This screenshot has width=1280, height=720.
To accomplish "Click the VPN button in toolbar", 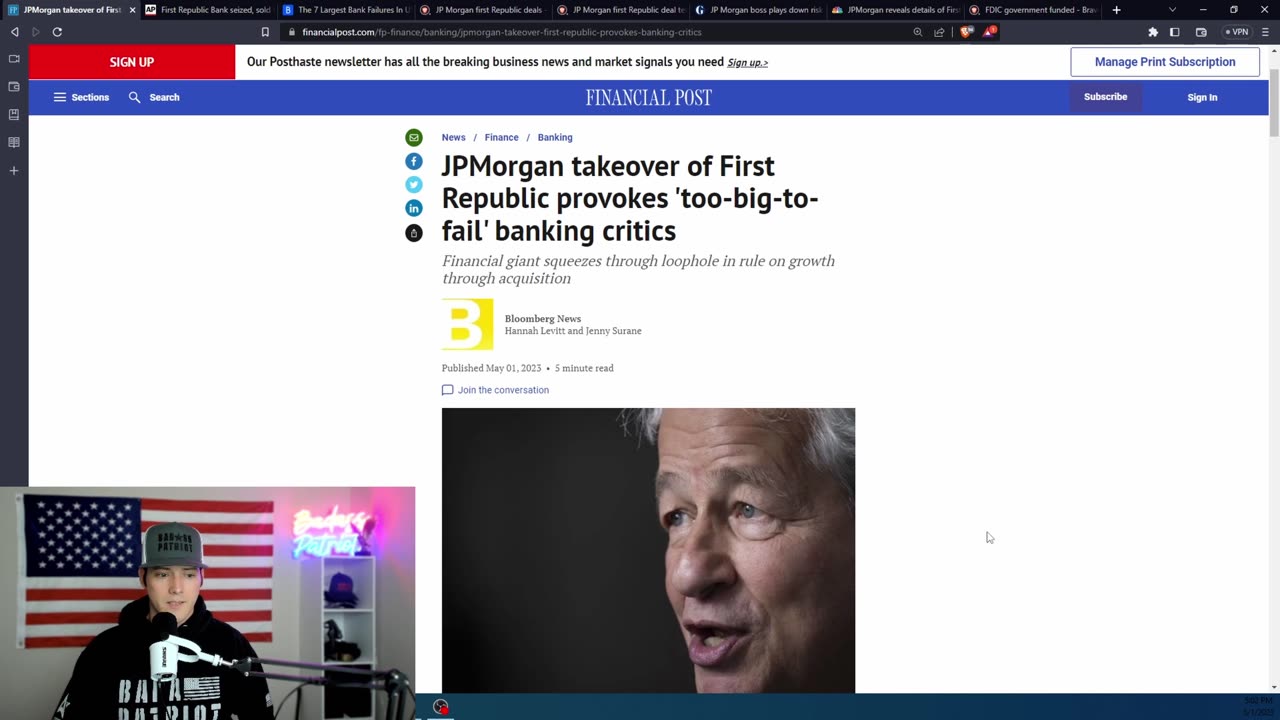I will [1237, 32].
